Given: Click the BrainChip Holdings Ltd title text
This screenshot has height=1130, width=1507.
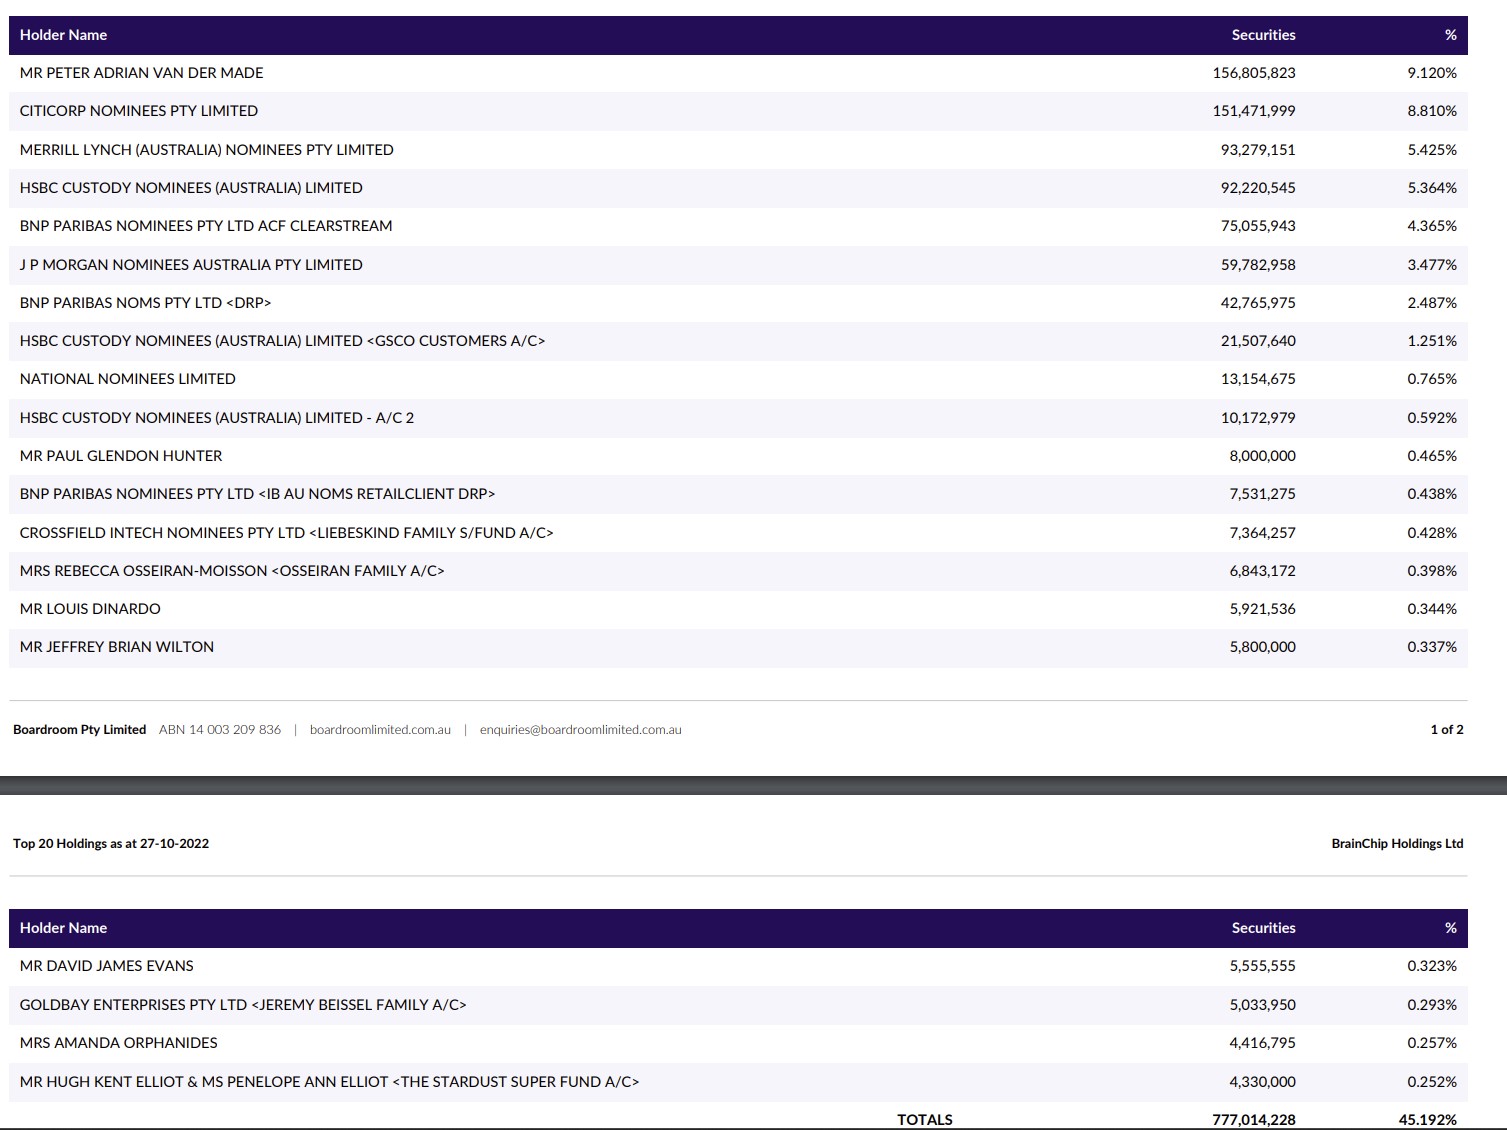Looking at the screenshot, I should pos(1397,844).
